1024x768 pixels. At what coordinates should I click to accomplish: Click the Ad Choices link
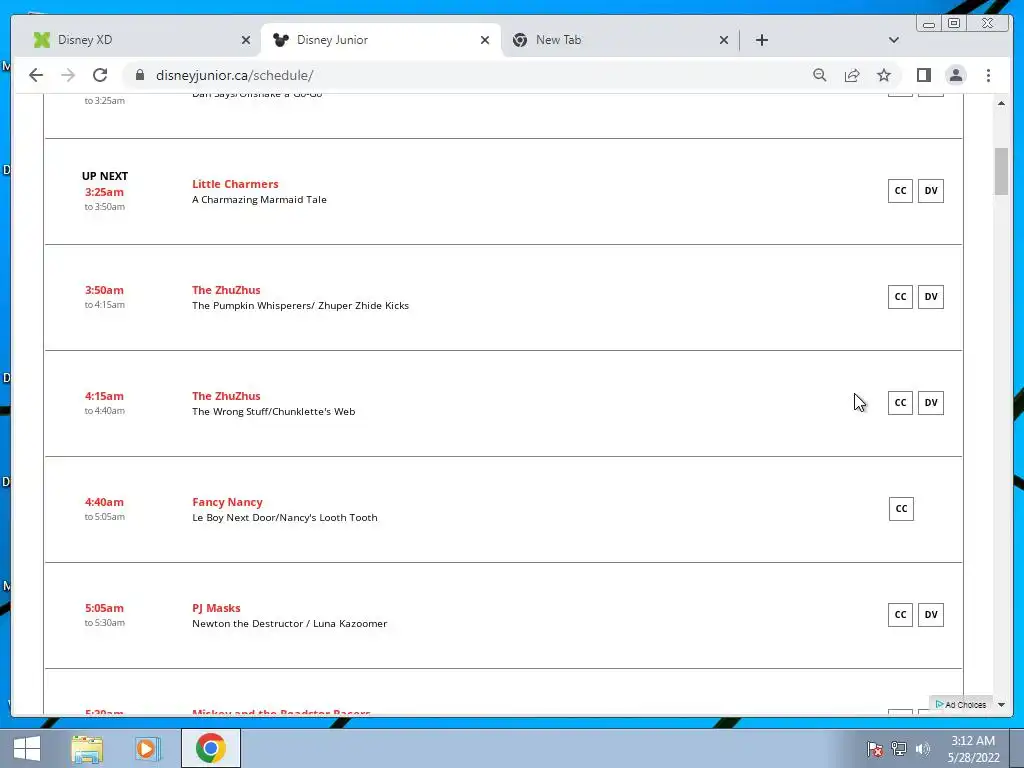961,705
